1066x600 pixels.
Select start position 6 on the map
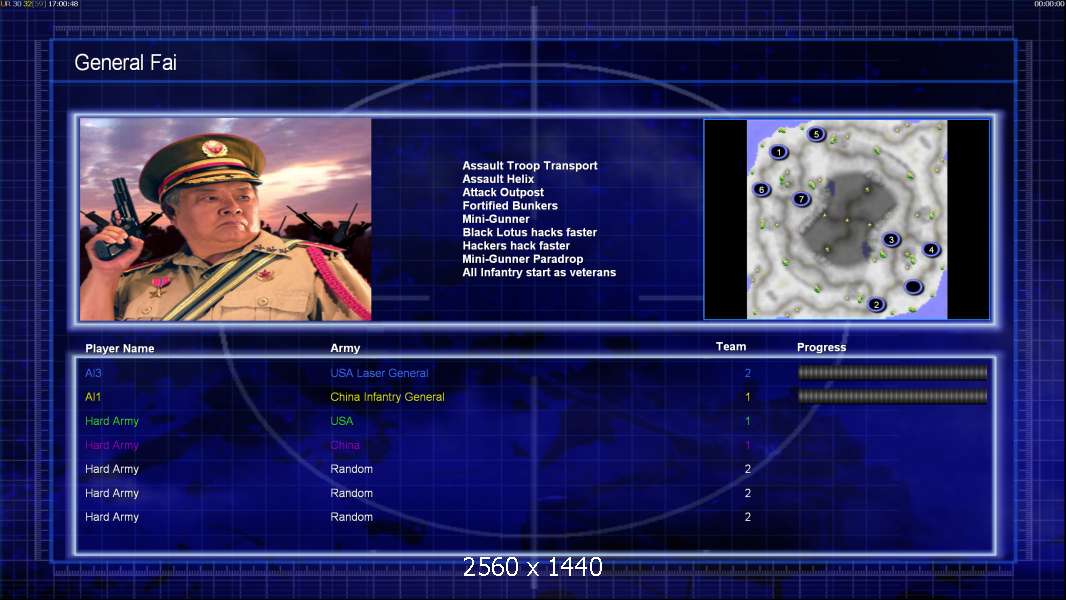pyautogui.click(x=761, y=190)
